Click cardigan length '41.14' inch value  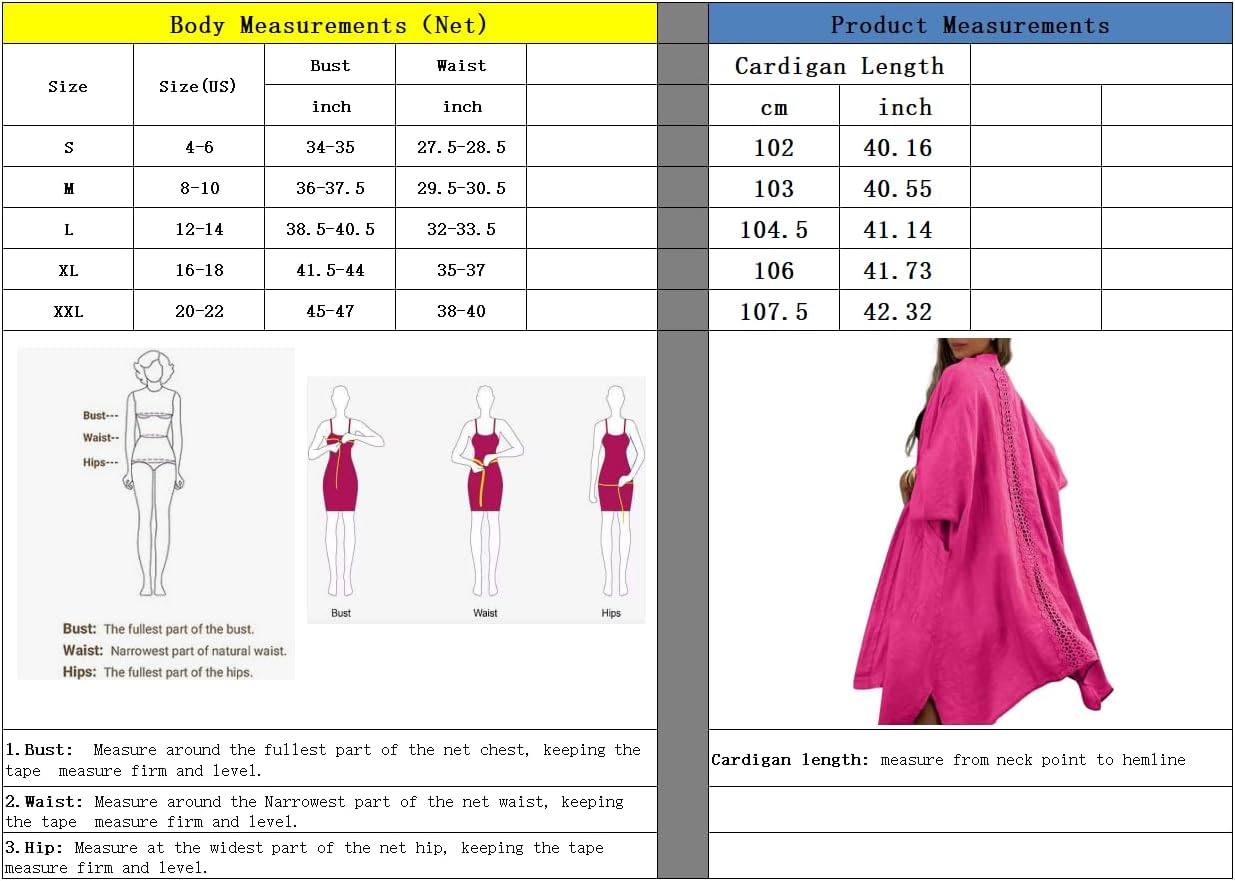904,229
